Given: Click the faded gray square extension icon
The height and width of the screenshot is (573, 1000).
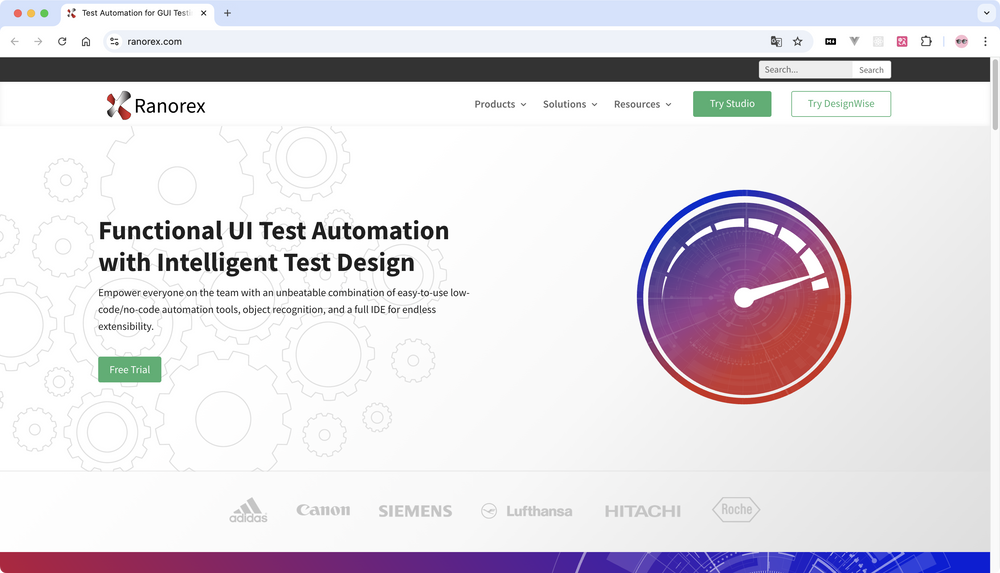Looking at the screenshot, I should (878, 41).
